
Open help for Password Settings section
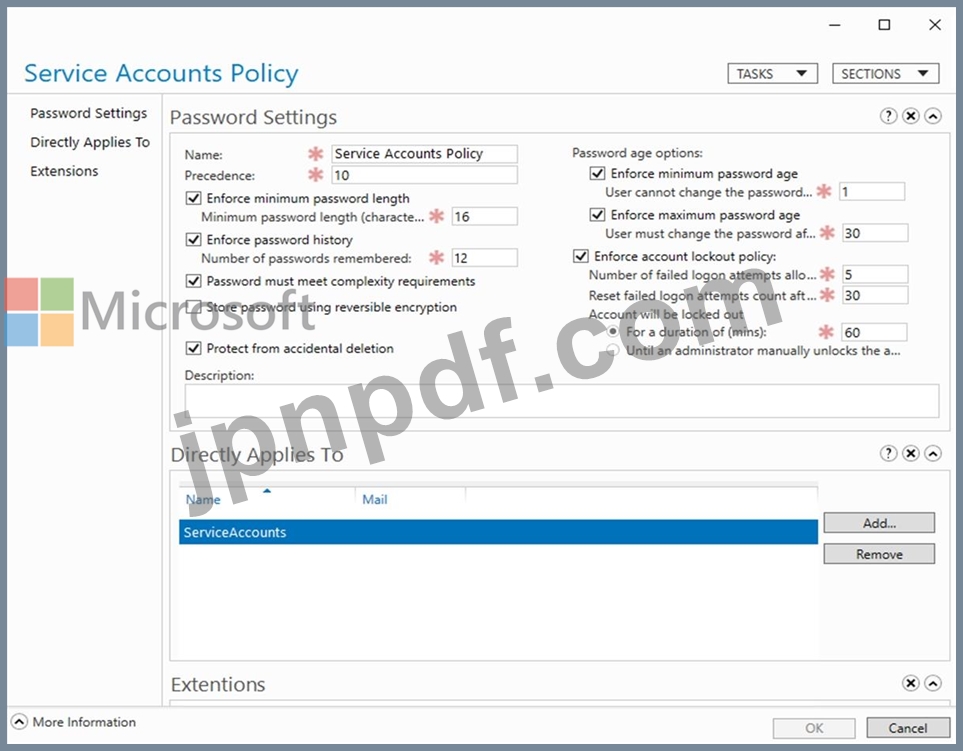[888, 116]
